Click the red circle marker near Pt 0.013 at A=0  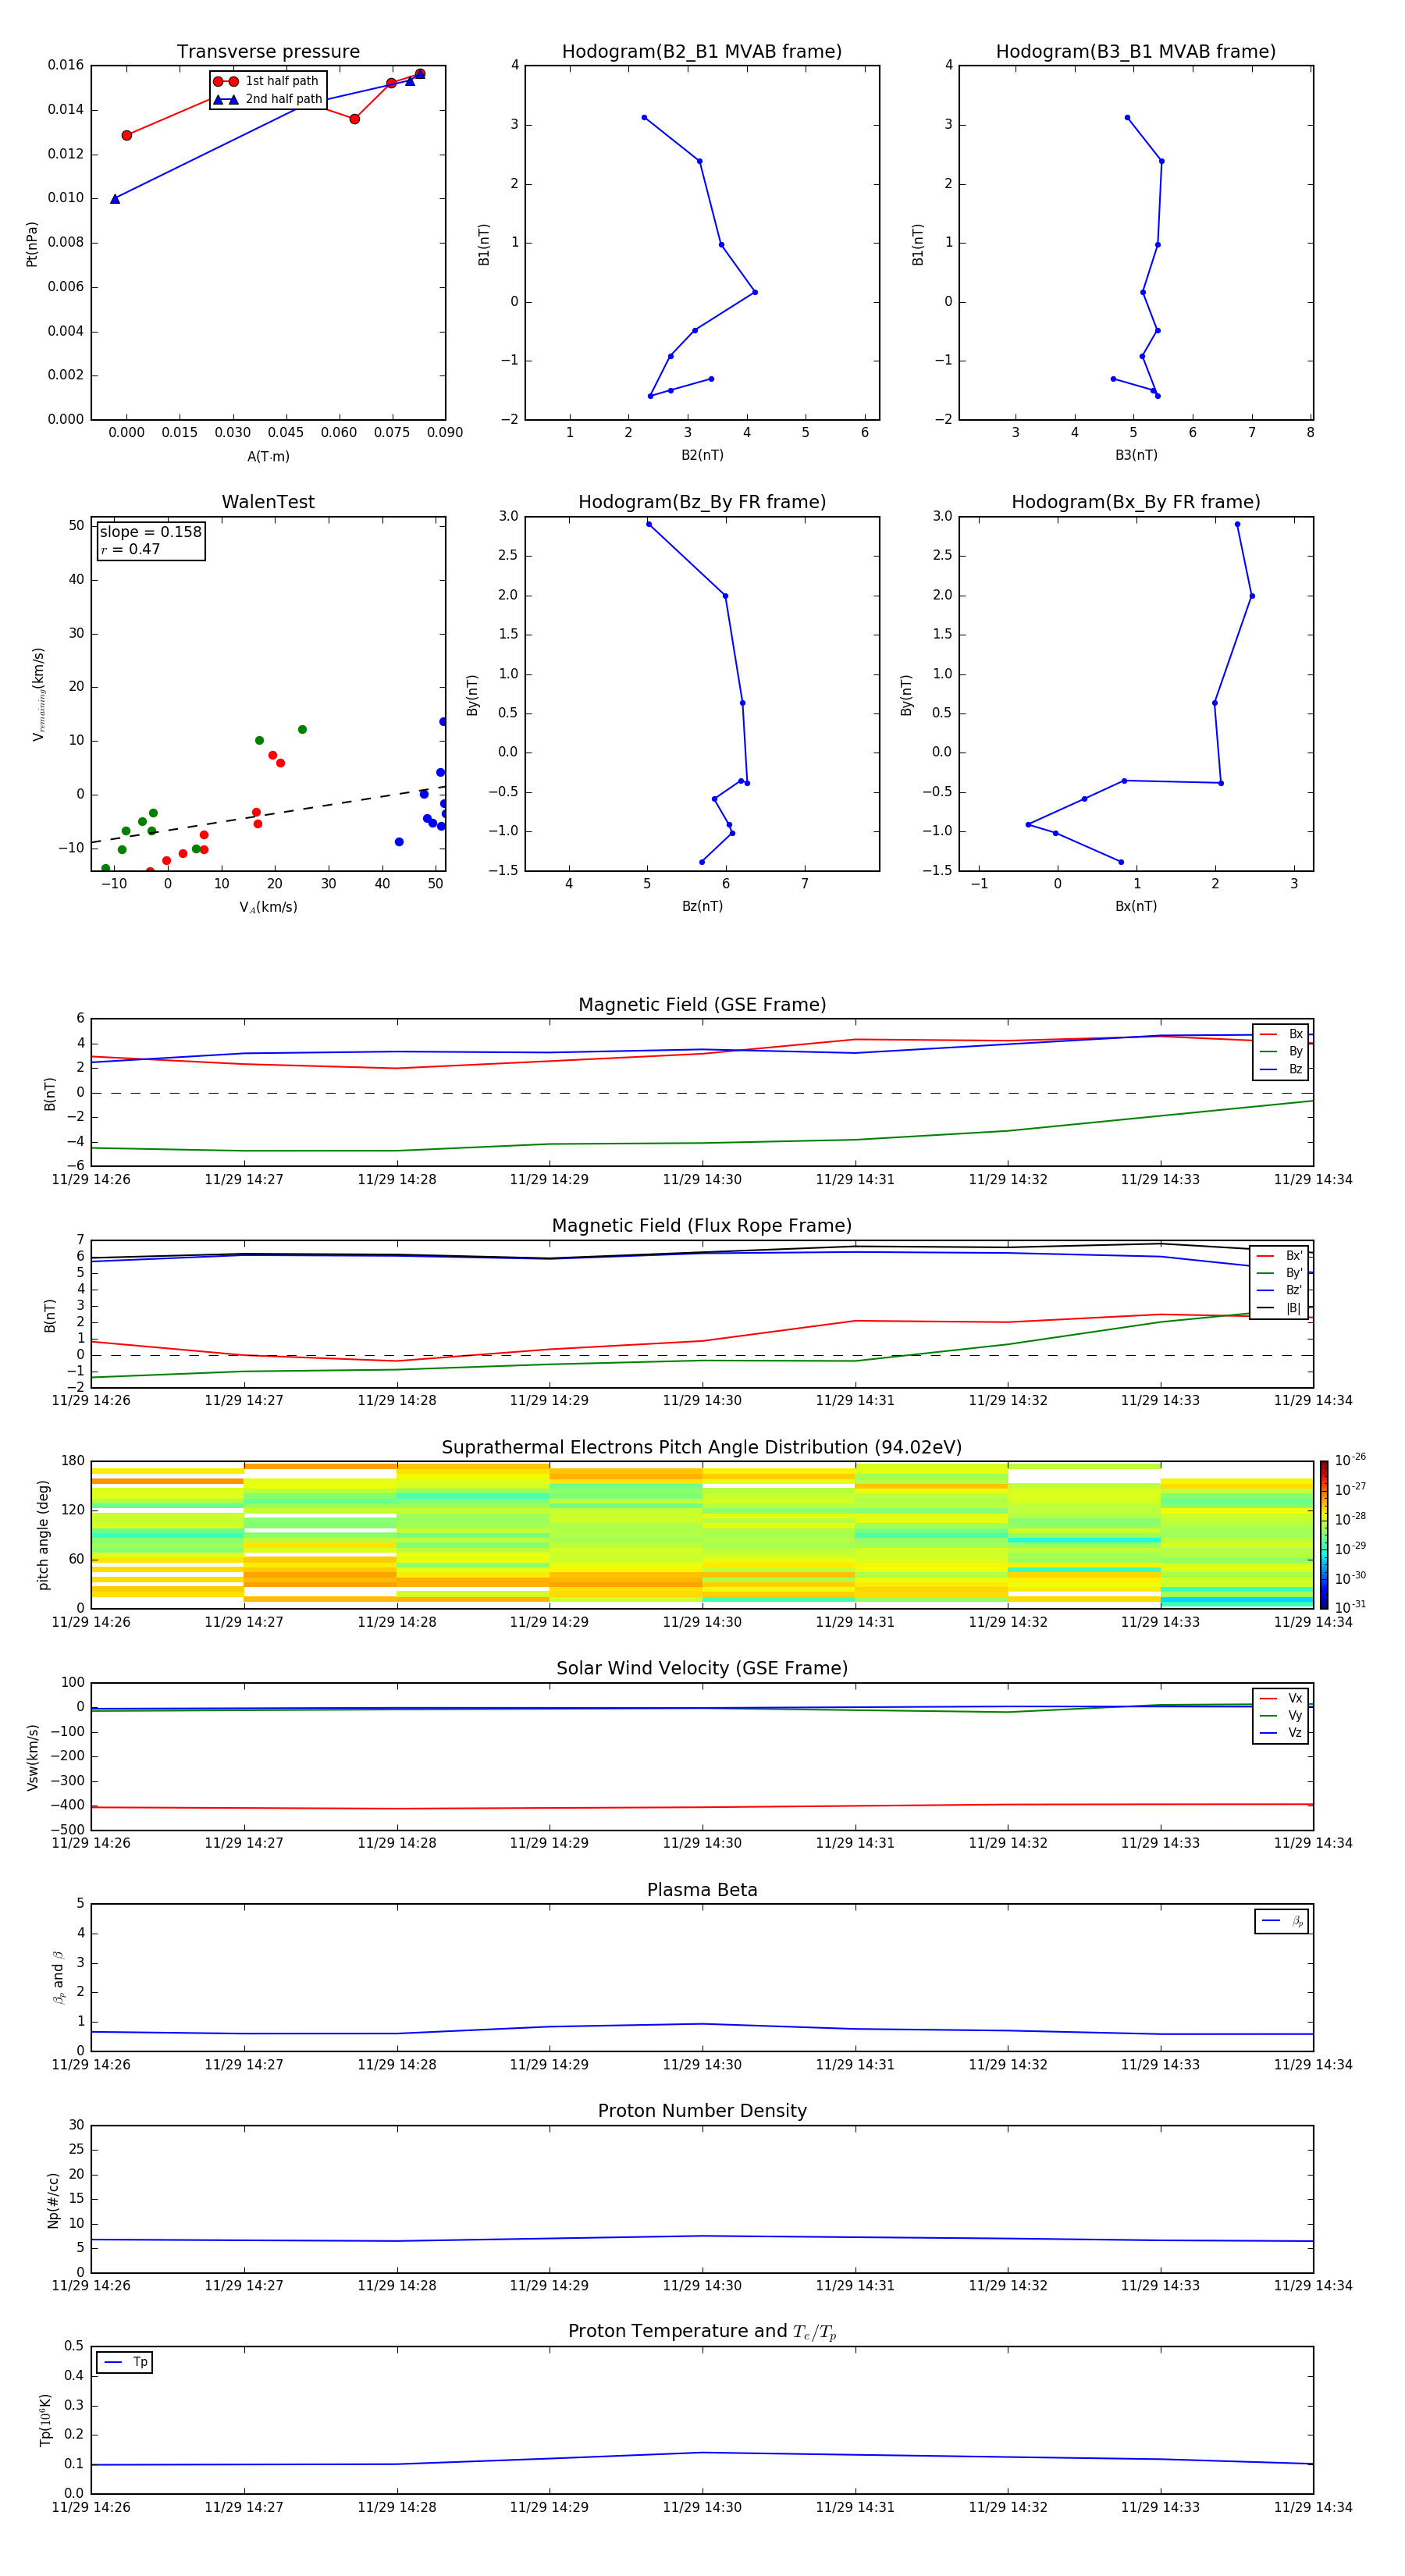click(127, 135)
